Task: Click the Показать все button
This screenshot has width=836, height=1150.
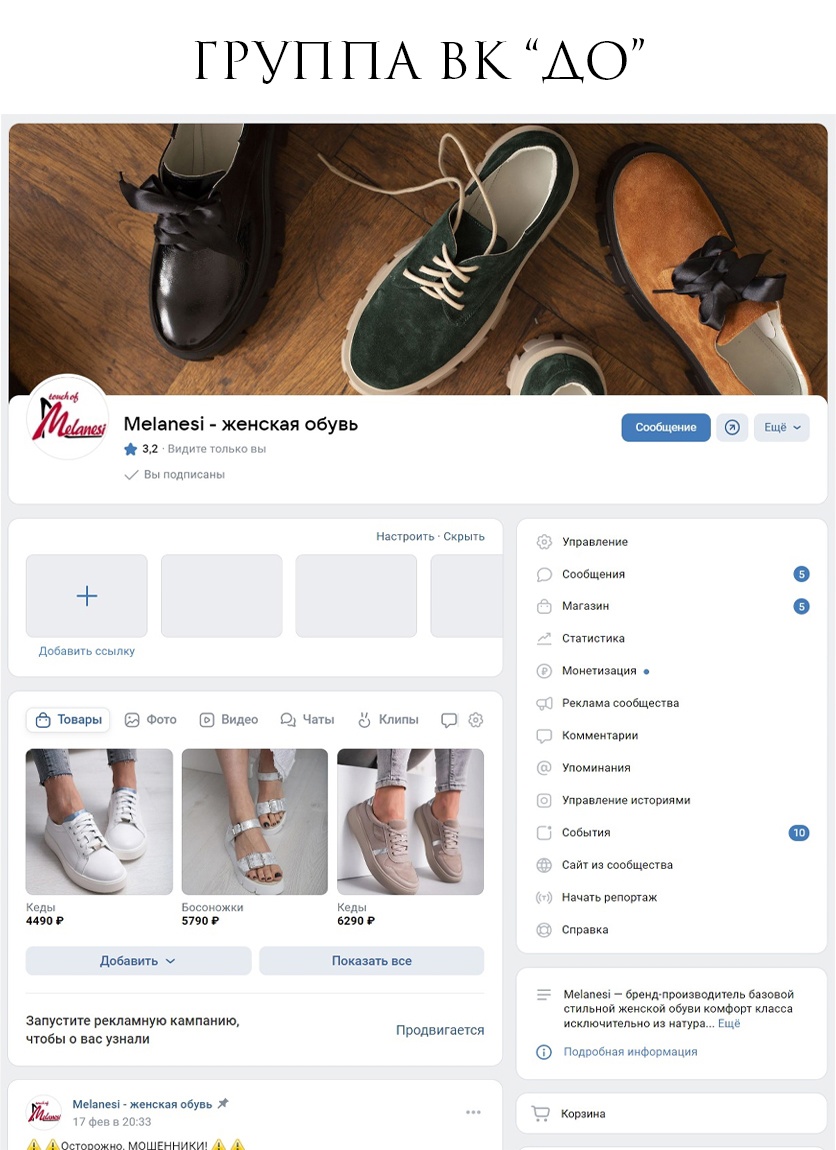Action: pos(372,961)
